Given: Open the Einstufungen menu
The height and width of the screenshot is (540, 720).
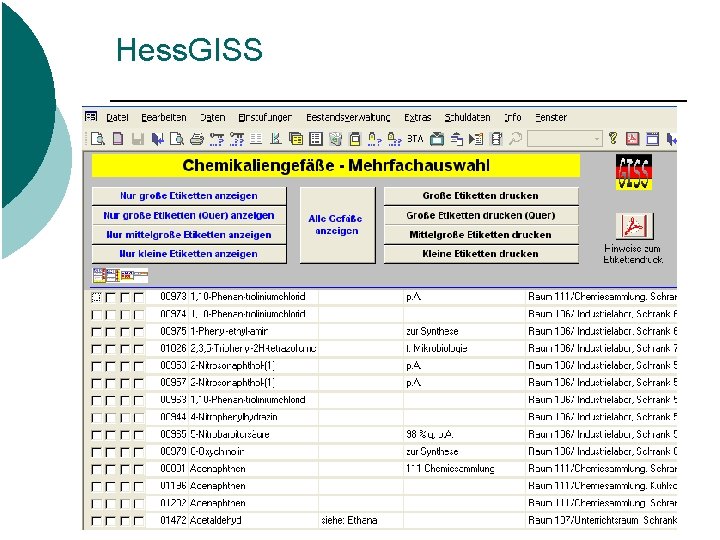Looking at the screenshot, I should pyautogui.click(x=265, y=118).
